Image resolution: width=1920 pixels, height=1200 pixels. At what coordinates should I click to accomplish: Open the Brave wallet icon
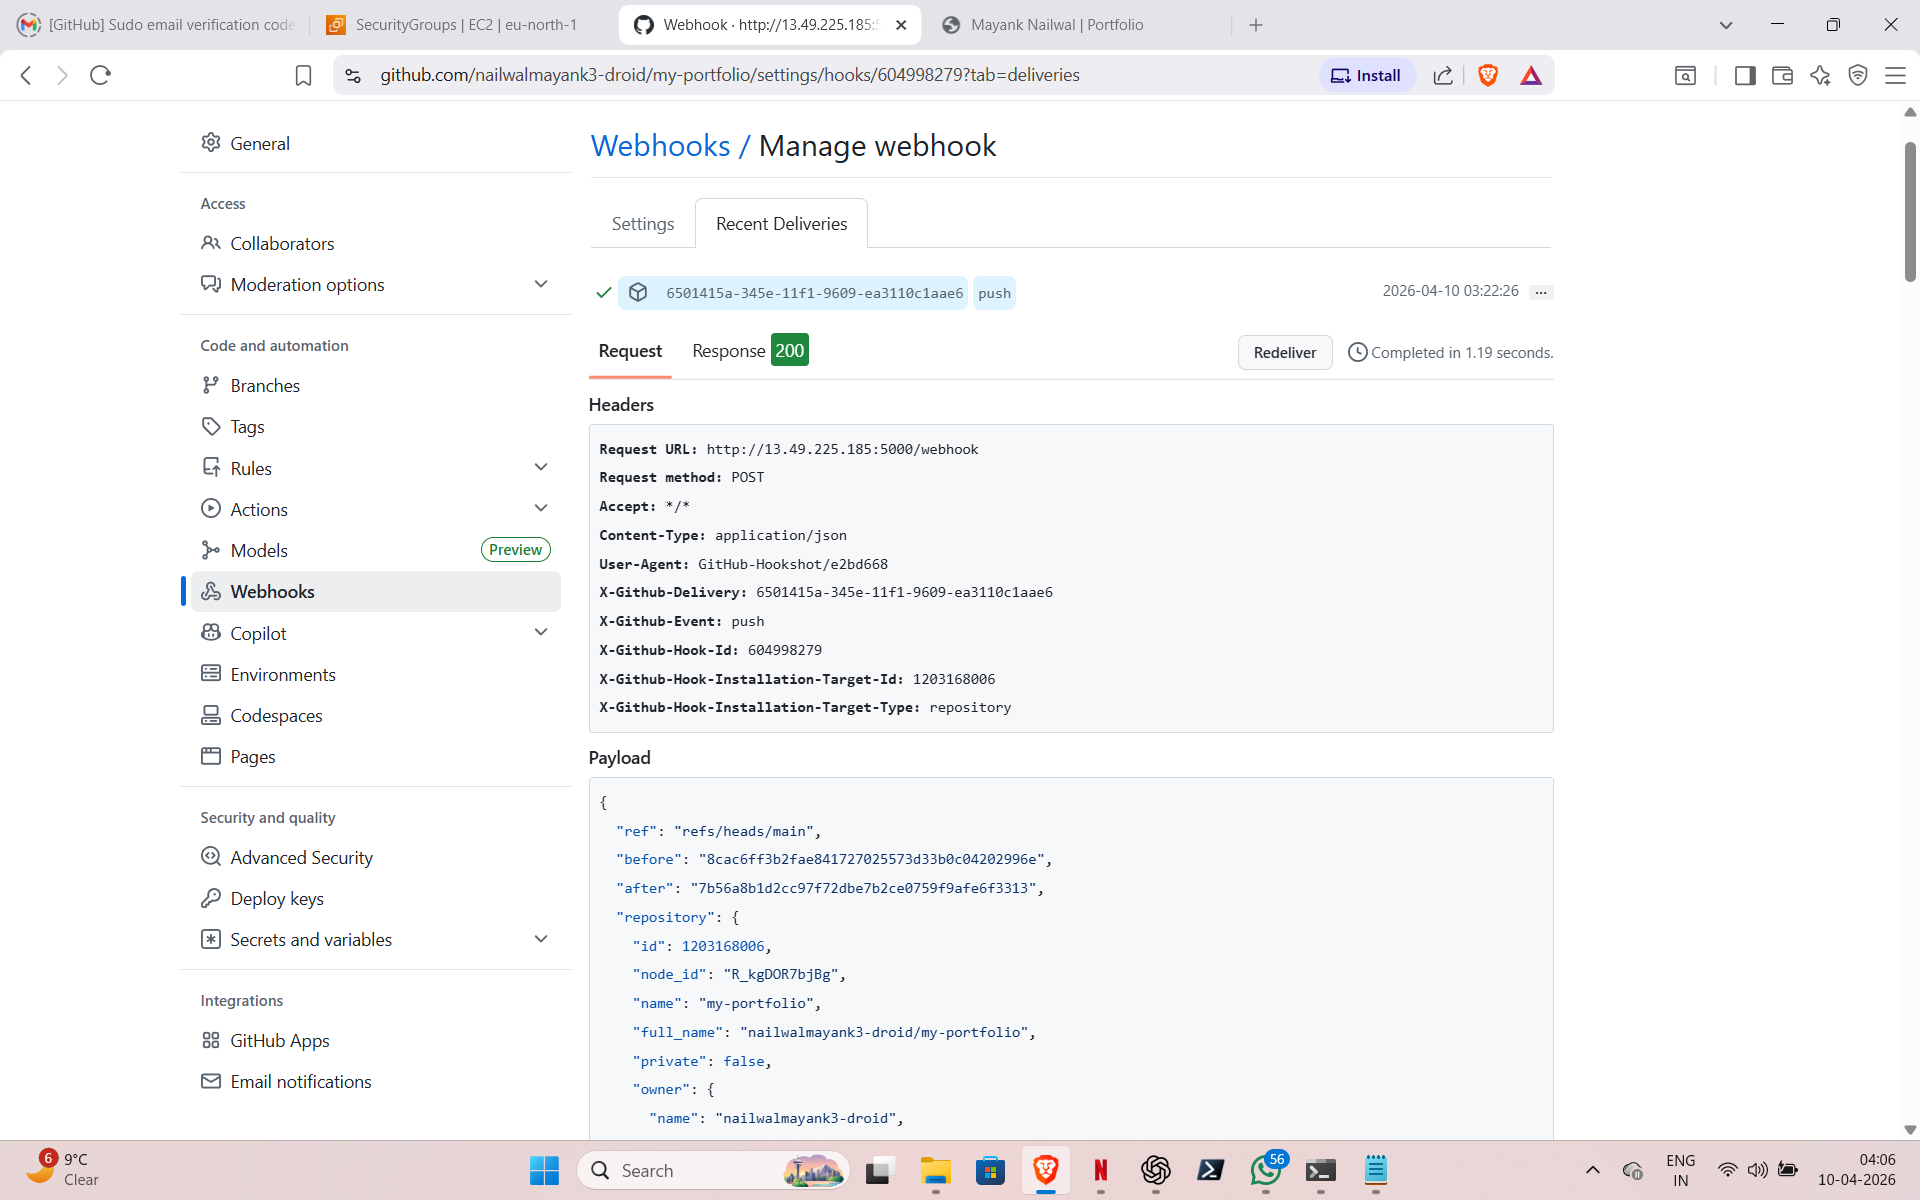pos(1781,75)
